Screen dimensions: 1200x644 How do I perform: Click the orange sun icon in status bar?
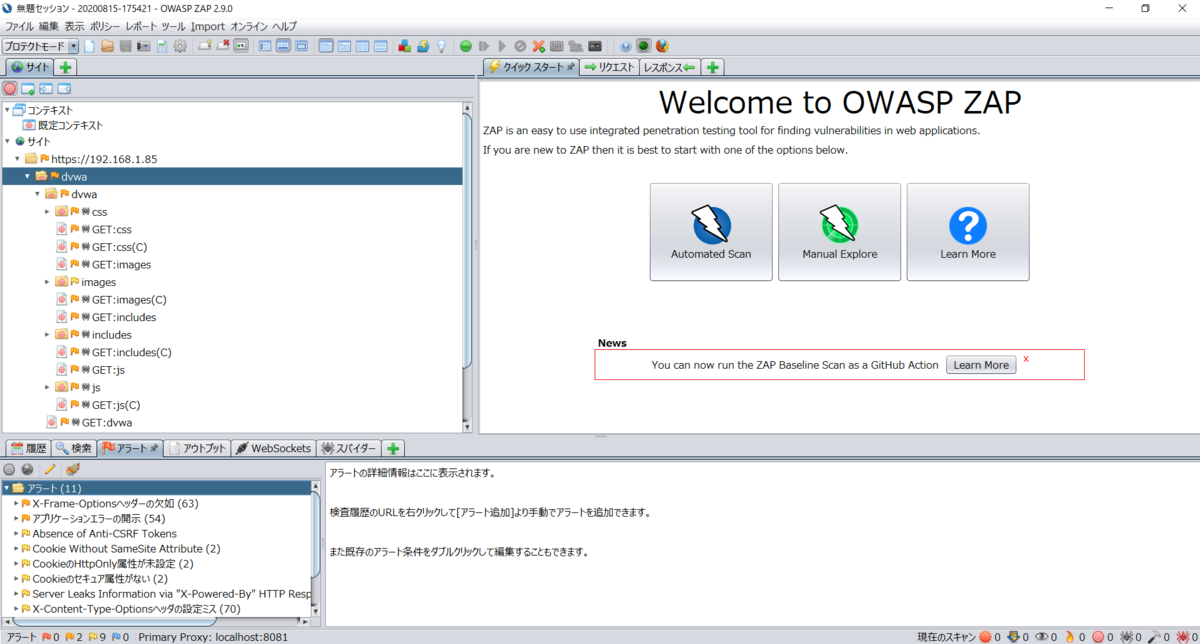click(x=985, y=636)
